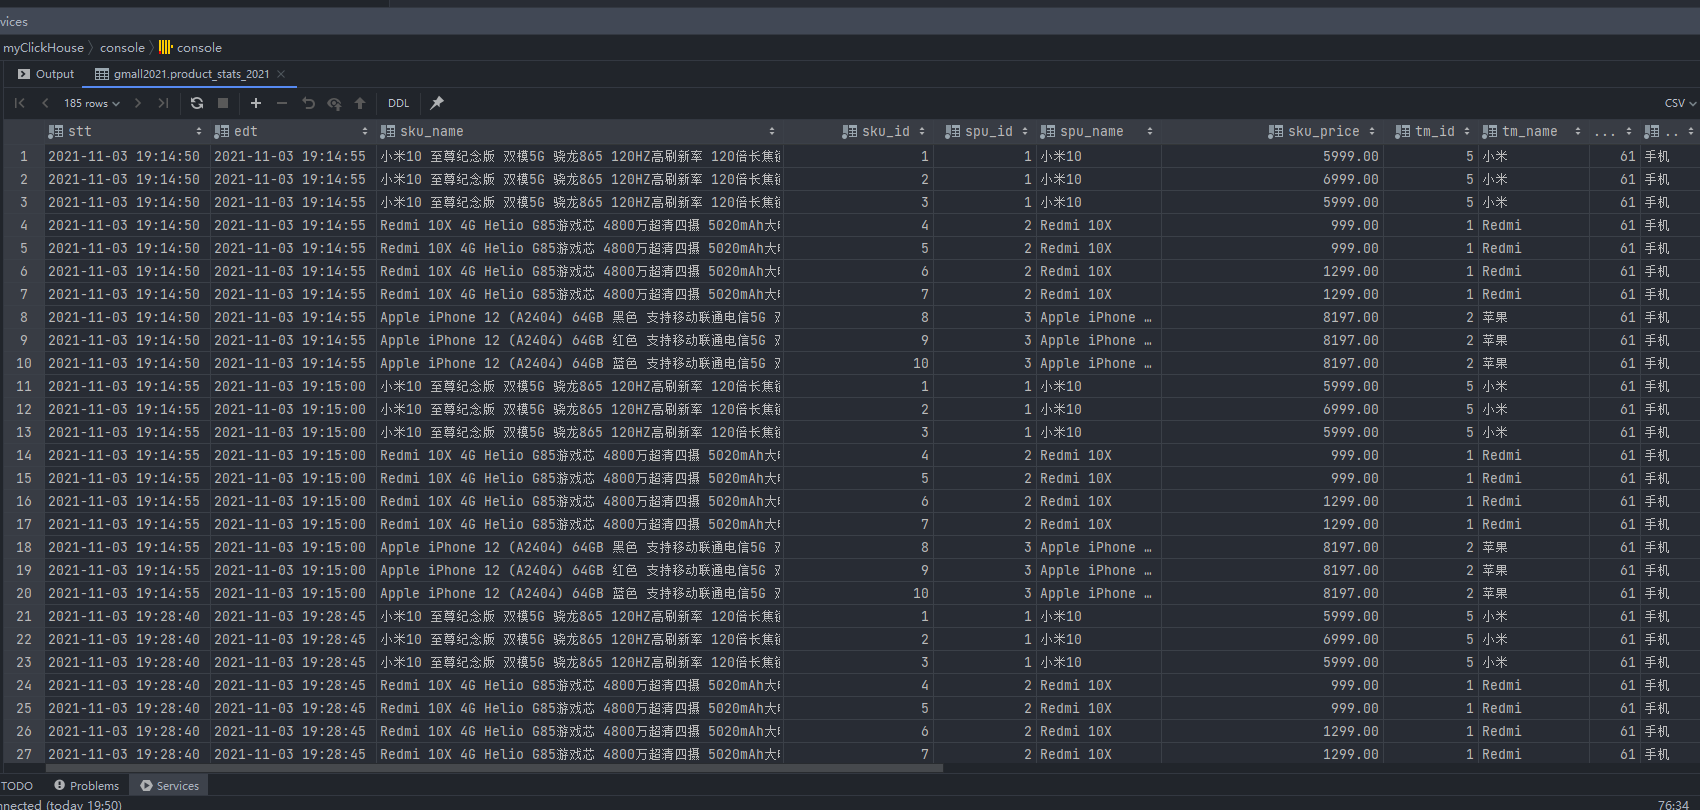Reload the table data
The width and height of the screenshot is (1700, 810).
(197, 103)
